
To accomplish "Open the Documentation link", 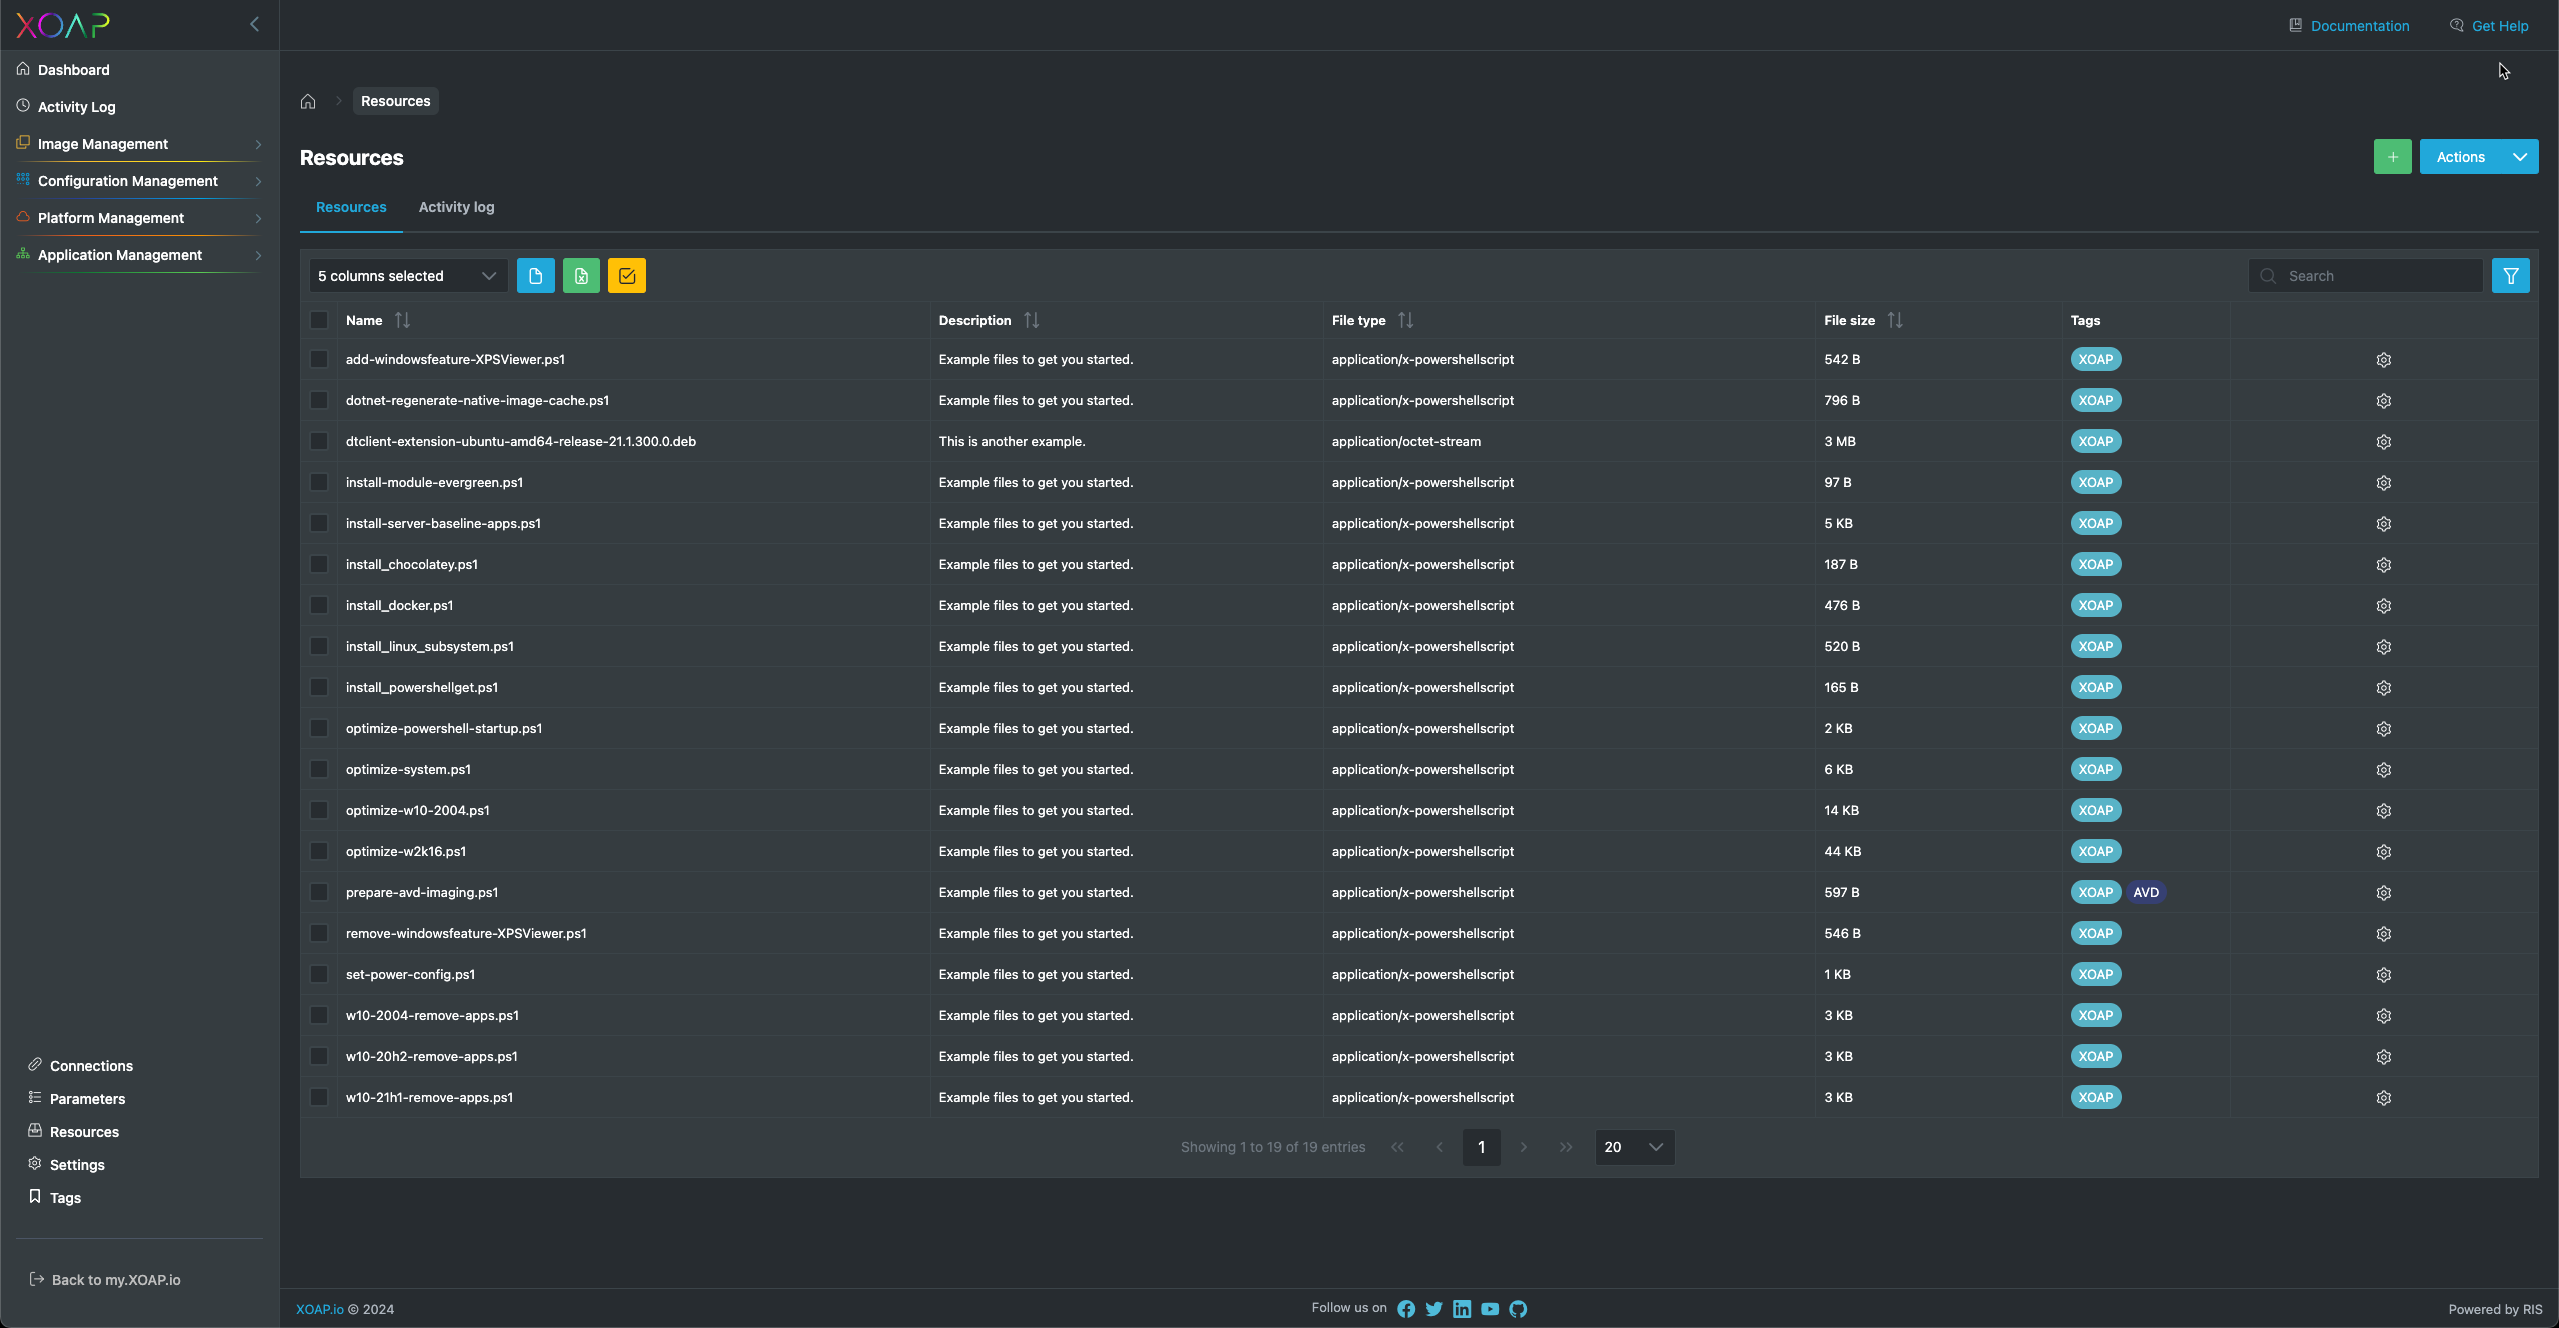I will [x=2359, y=26].
